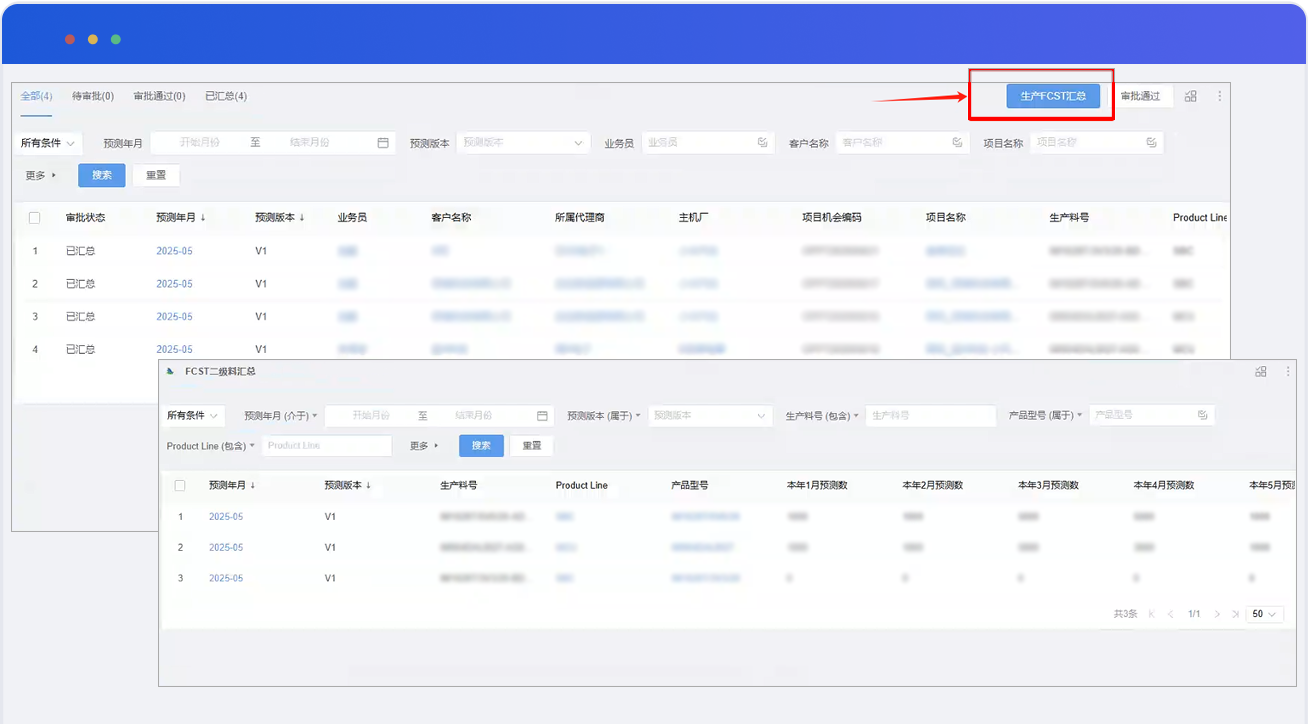This screenshot has width=1308, height=724.
Task: Open 2025-05 link in row 3 of FCST二级料汇总
Action: [x=226, y=578]
